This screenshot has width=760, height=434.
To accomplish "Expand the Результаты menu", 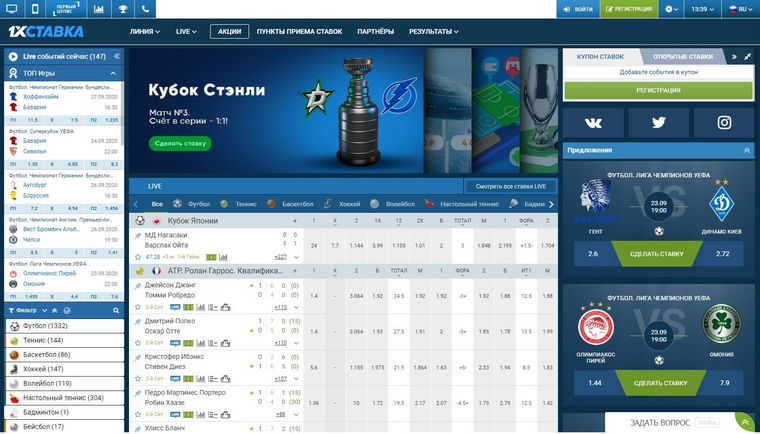I will pyautogui.click(x=433, y=32).
